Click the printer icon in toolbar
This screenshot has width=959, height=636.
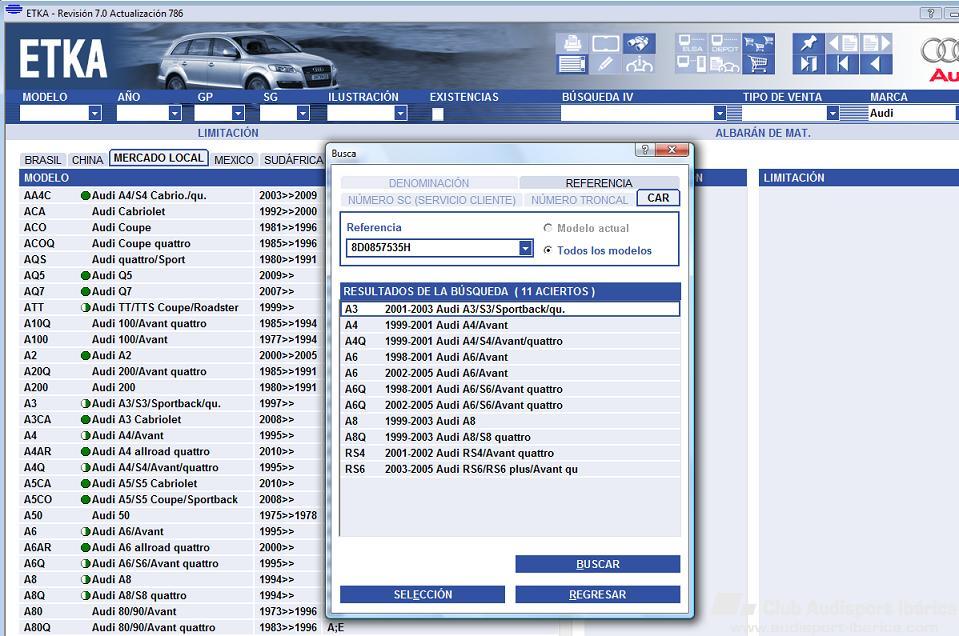[x=572, y=43]
